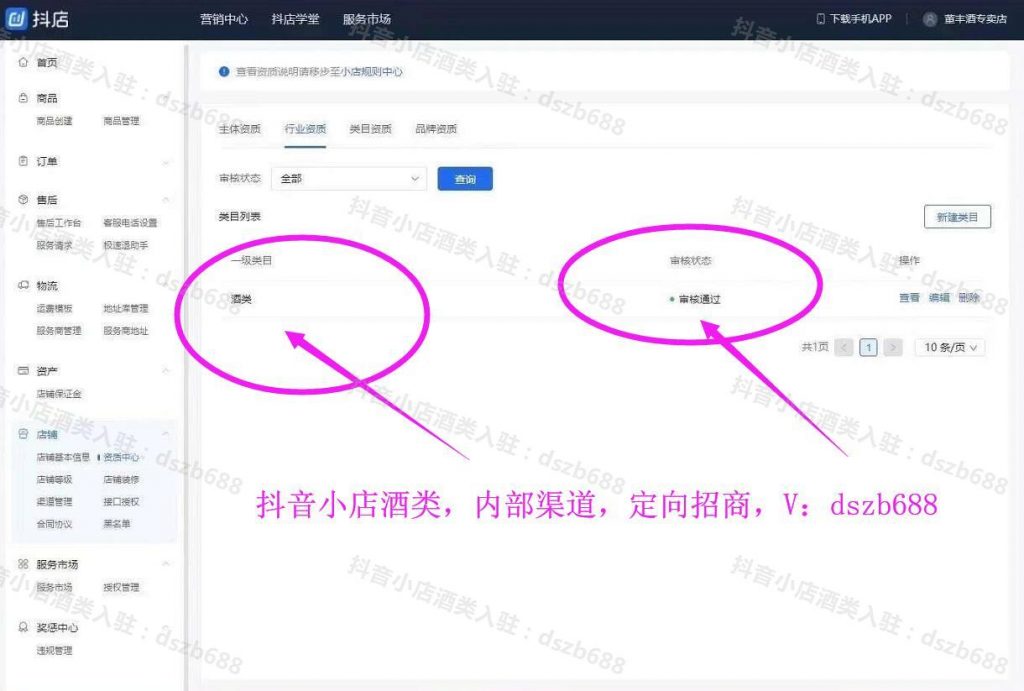Viewport: 1024px width, 691px height.
Task: Click the blue info icon in notice
Action: pyautogui.click(x=224, y=71)
